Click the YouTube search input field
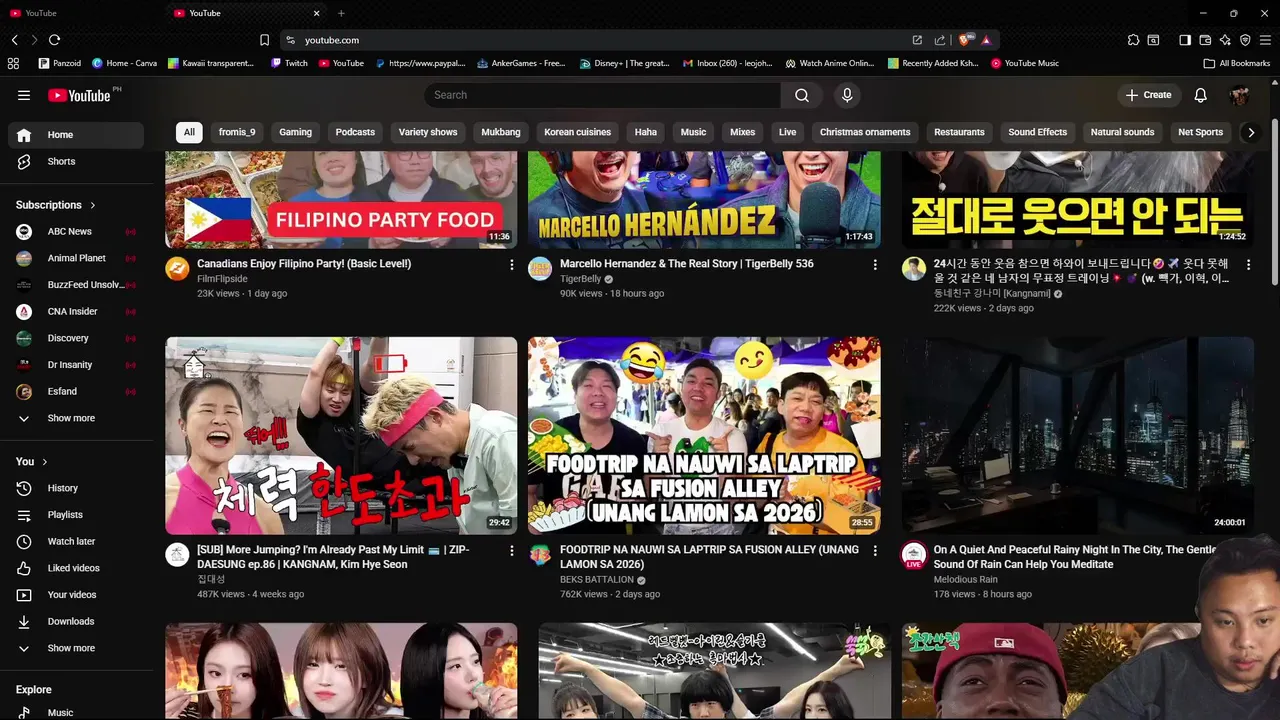The width and height of the screenshot is (1280, 720). click(x=602, y=95)
